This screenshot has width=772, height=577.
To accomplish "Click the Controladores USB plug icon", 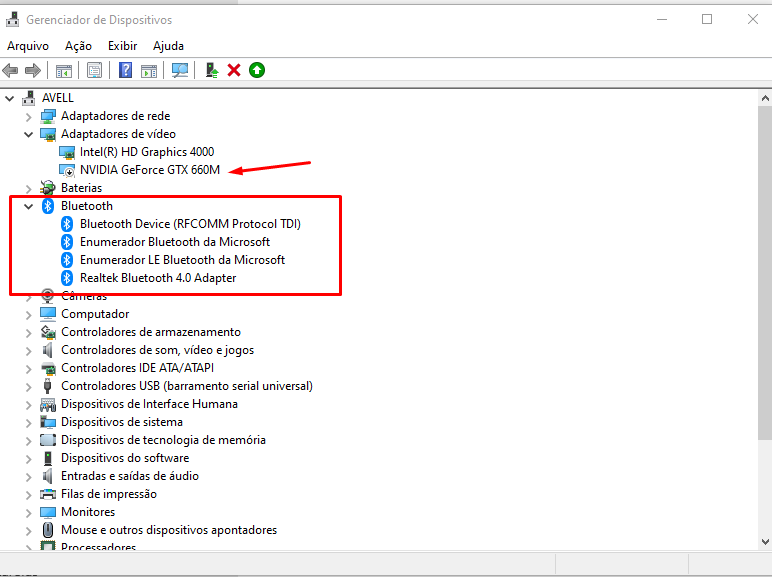I will (48, 386).
